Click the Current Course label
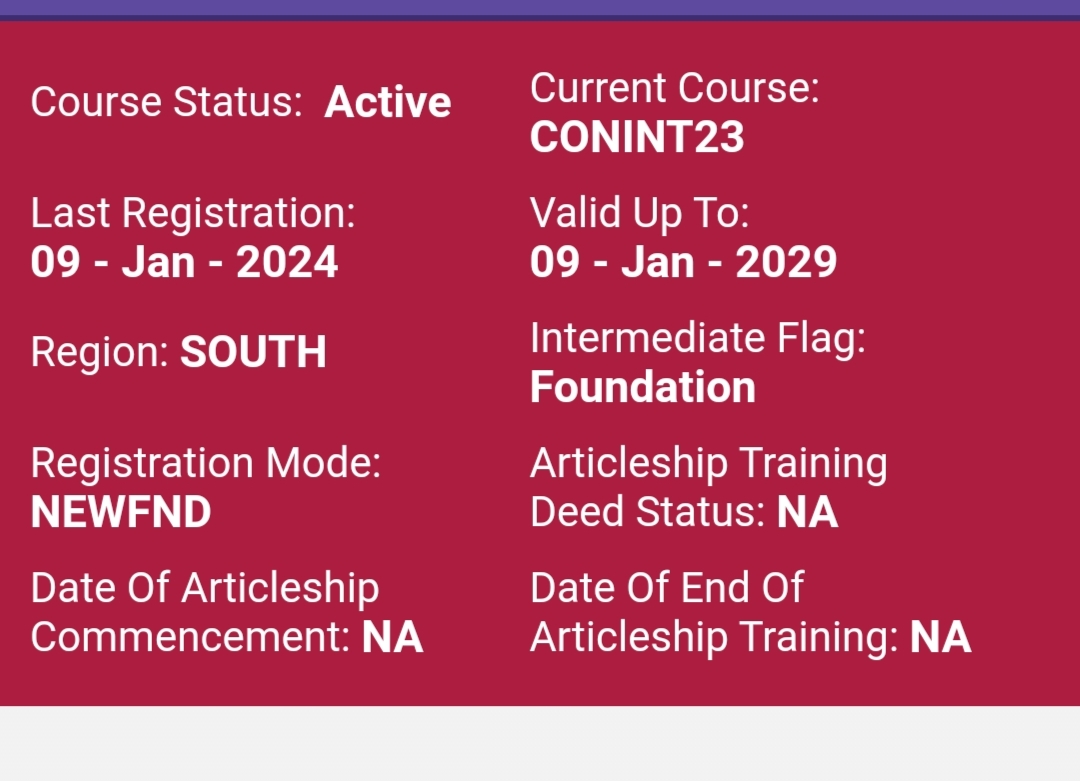This screenshot has width=1080, height=781. (x=674, y=88)
